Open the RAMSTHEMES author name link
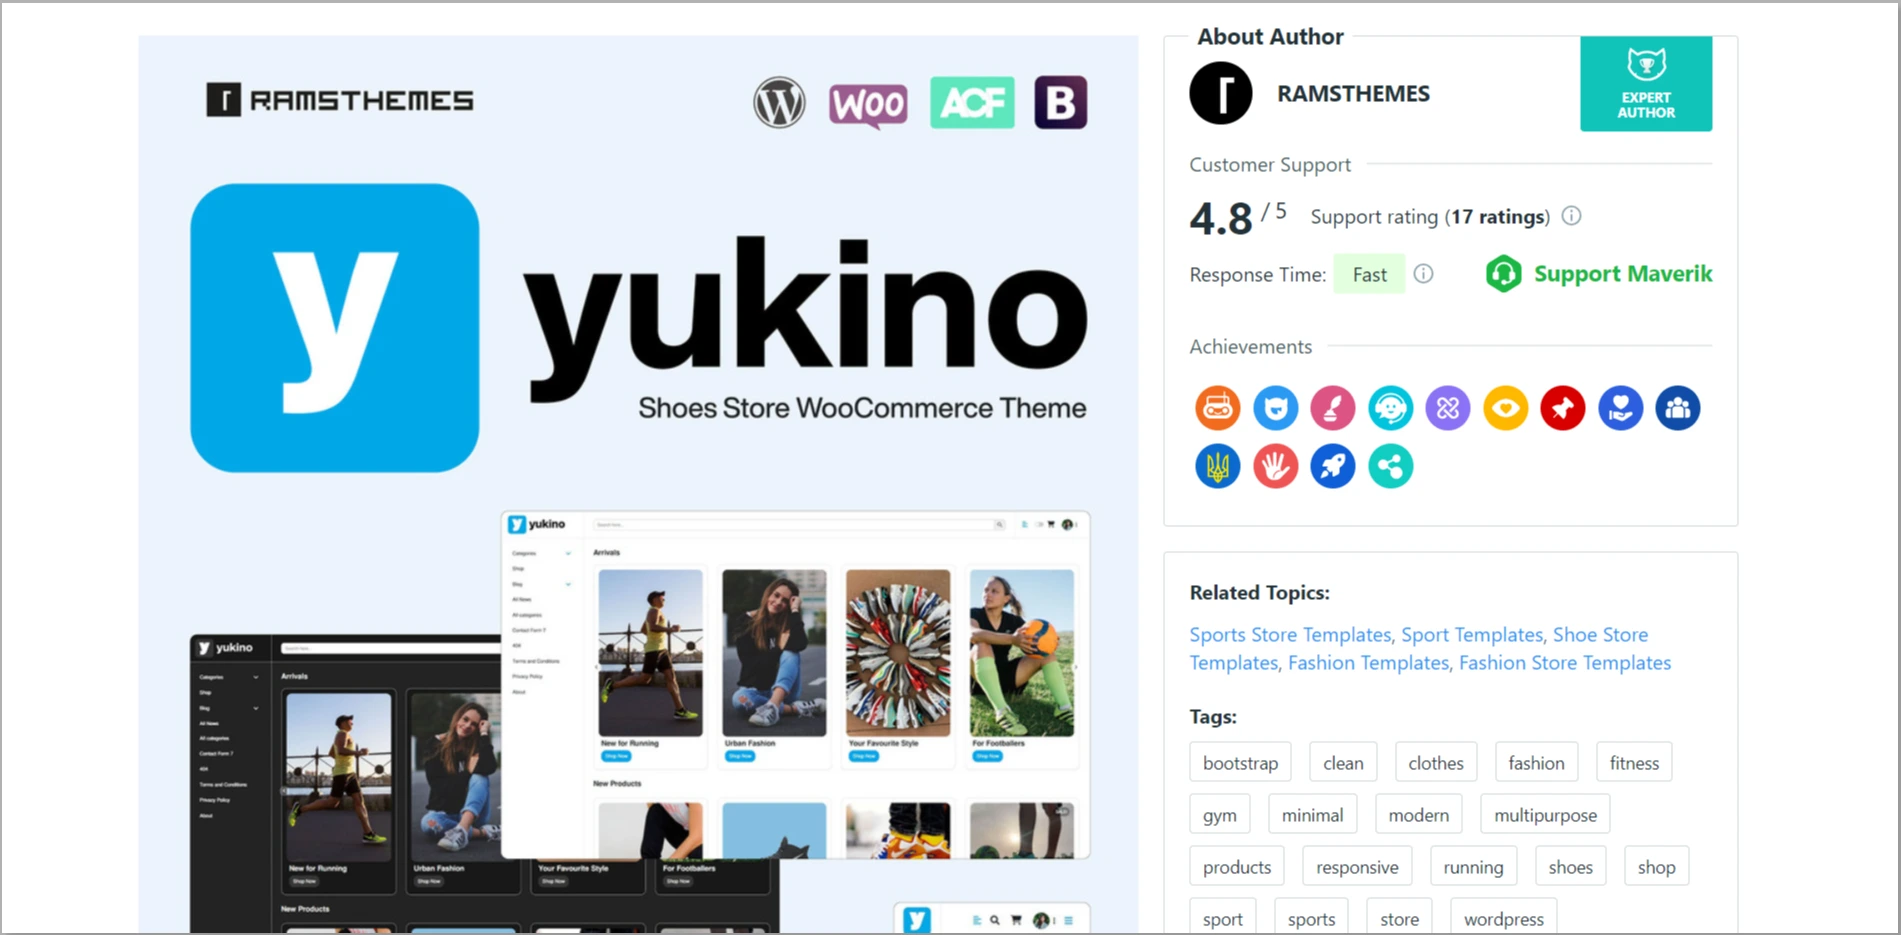 [1353, 94]
